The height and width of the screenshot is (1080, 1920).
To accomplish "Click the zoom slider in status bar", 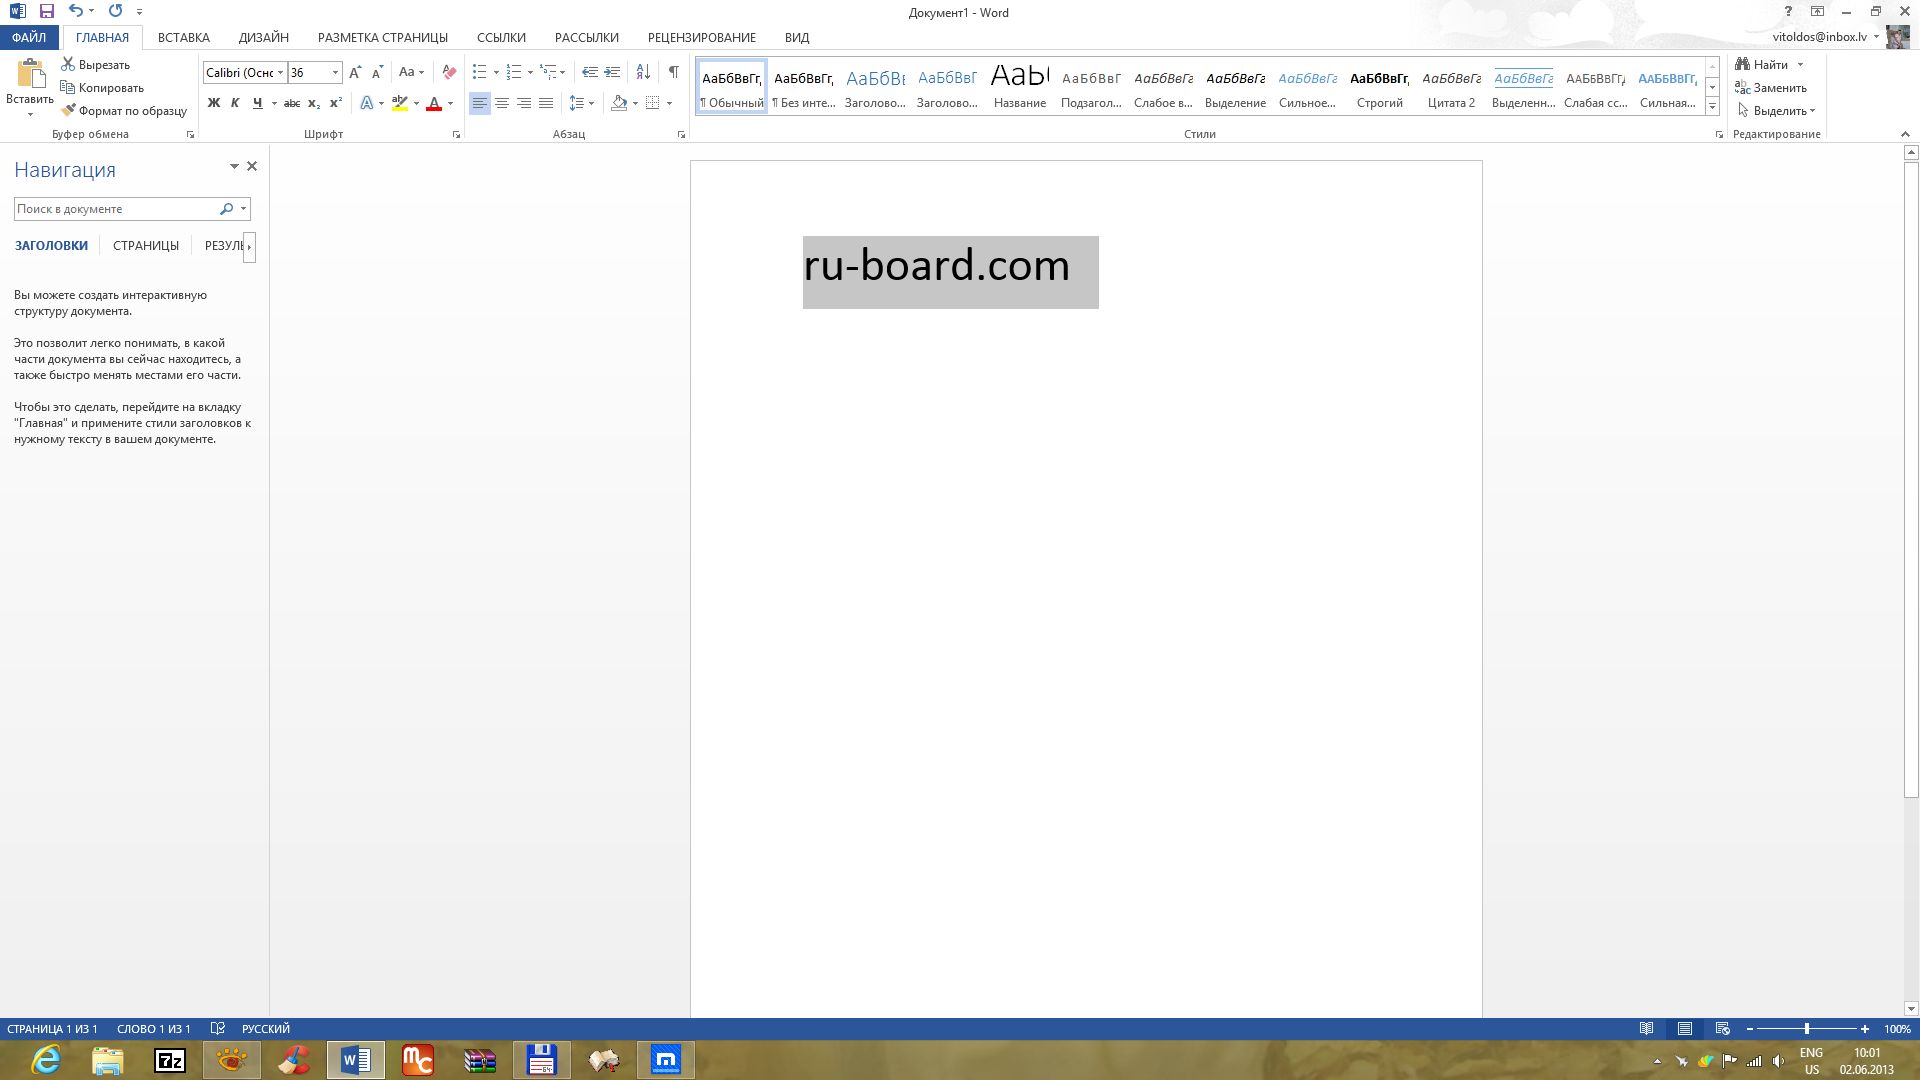I will coord(1806,1029).
